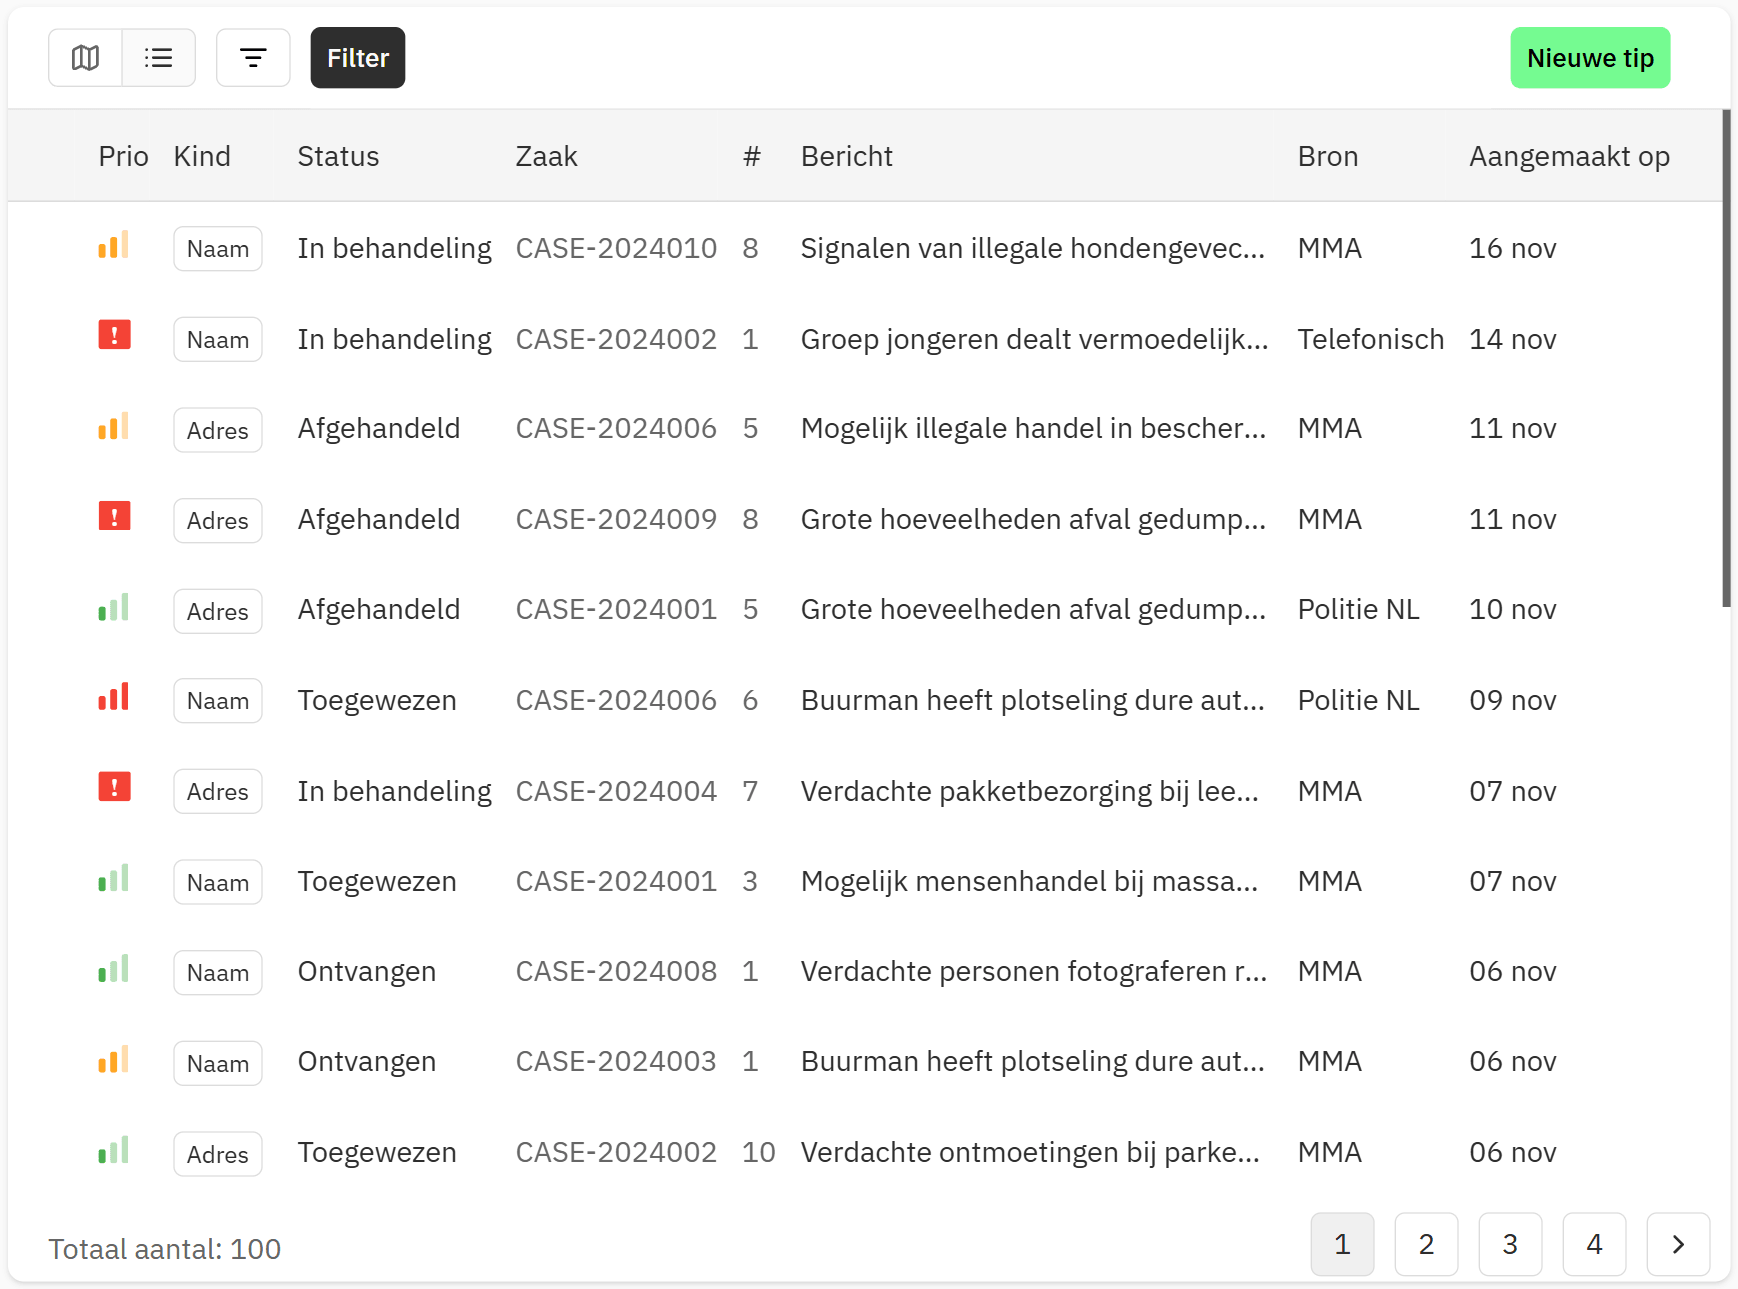1738x1289 pixels.
Task: Switch to list view
Action: pyautogui.click(x=158, y=58)
